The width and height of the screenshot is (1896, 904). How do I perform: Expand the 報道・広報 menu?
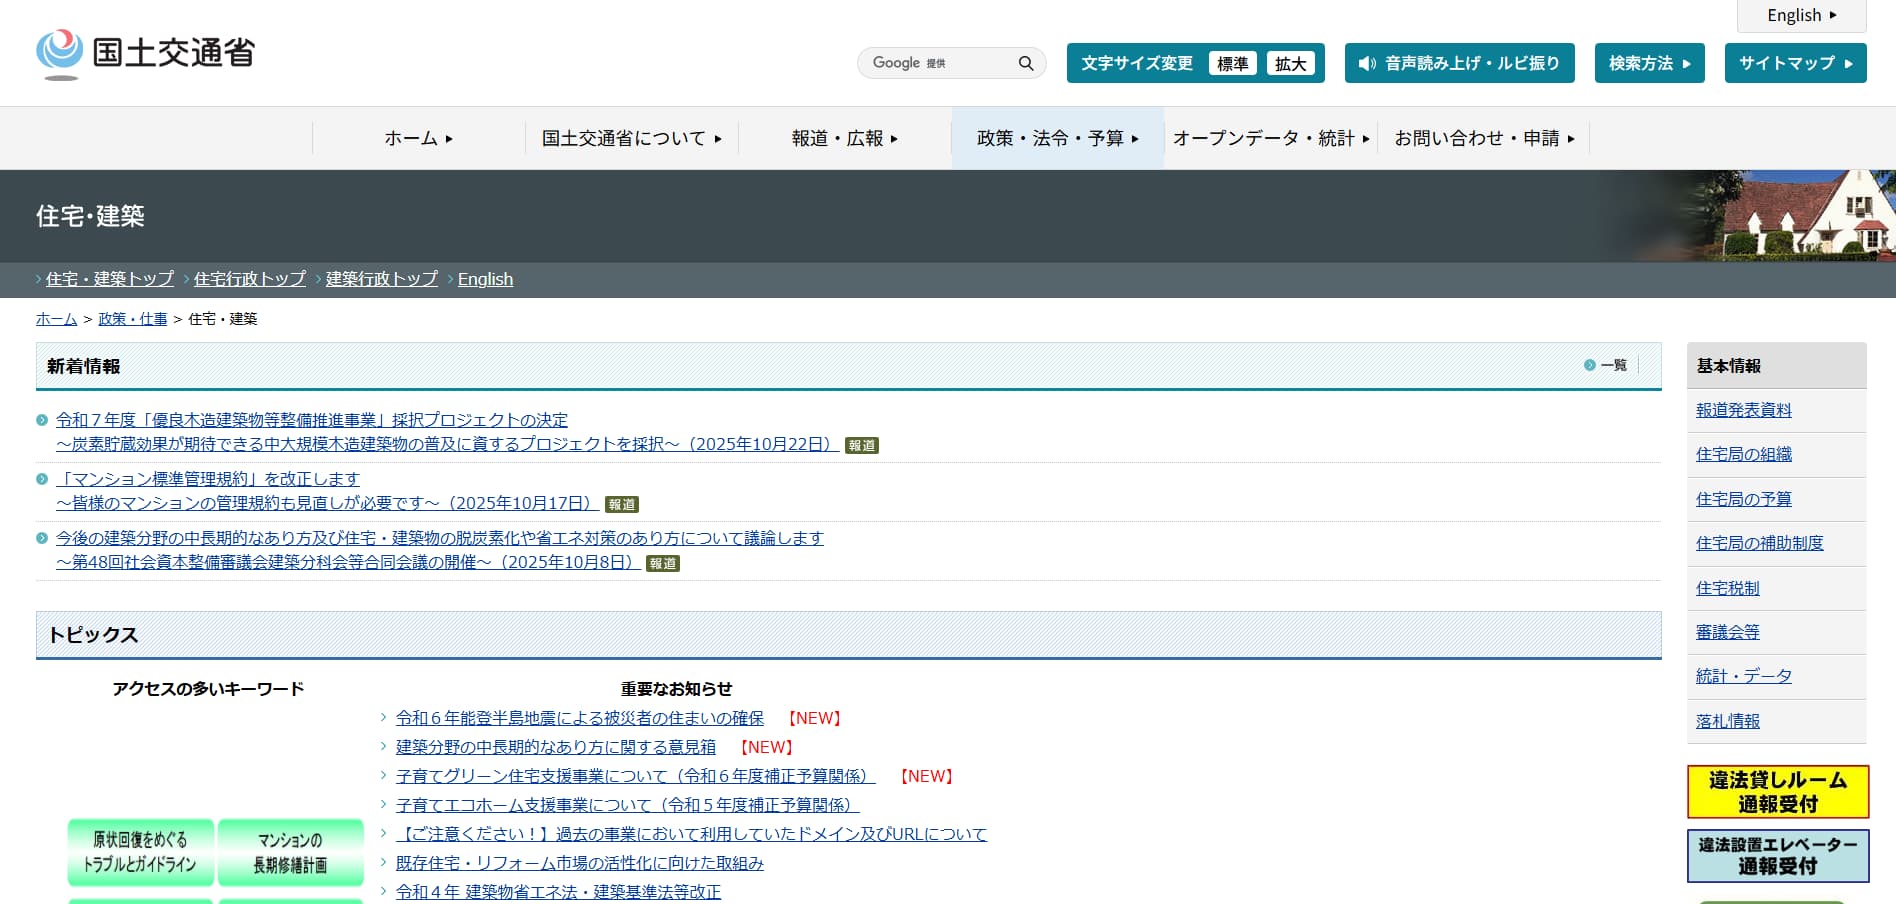click(x=844, y=138)
